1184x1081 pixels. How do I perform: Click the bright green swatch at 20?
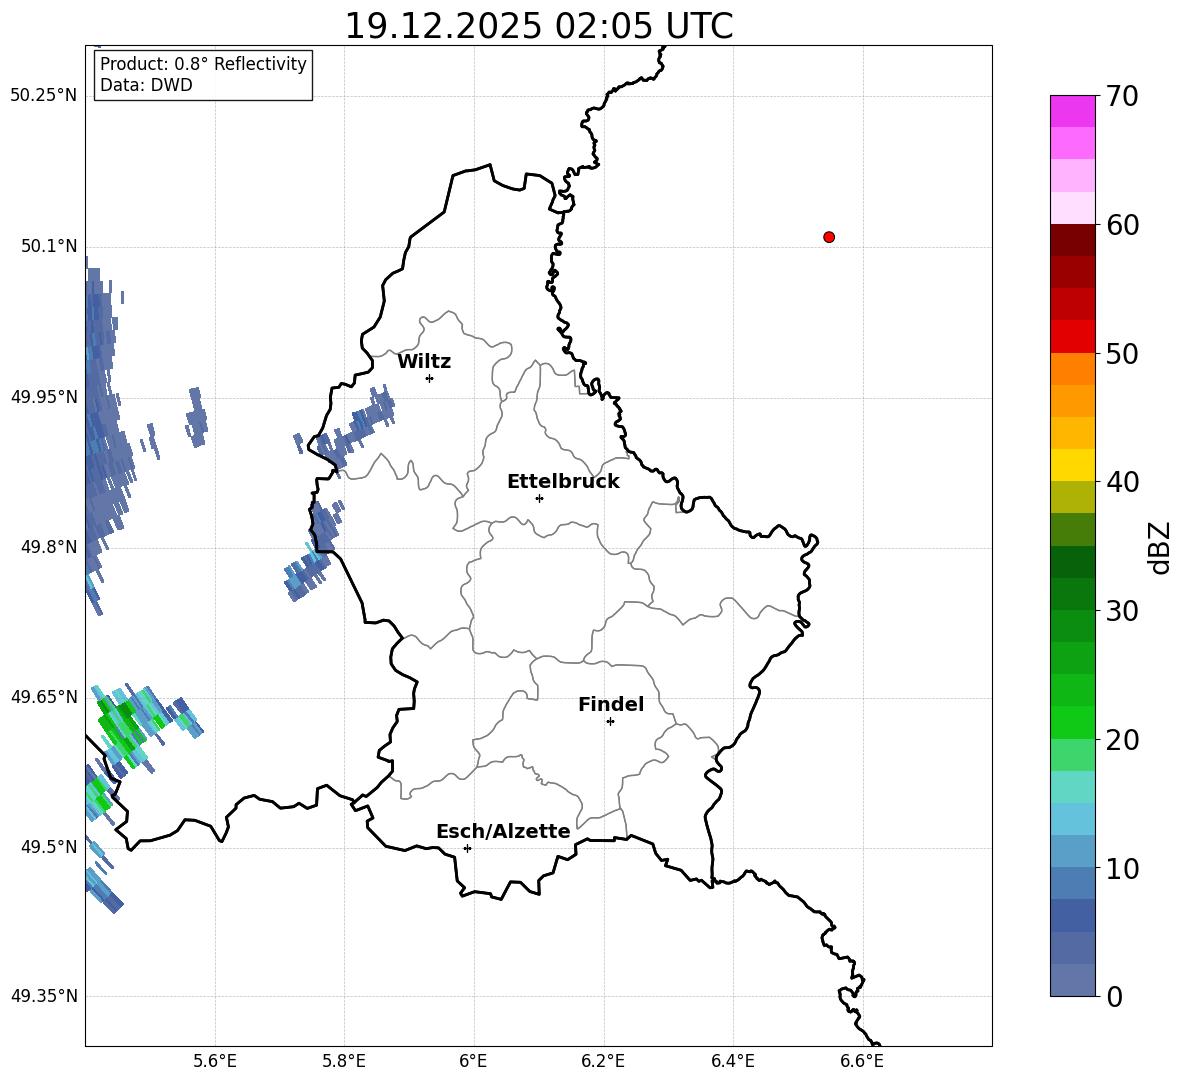pos(1073,722)
